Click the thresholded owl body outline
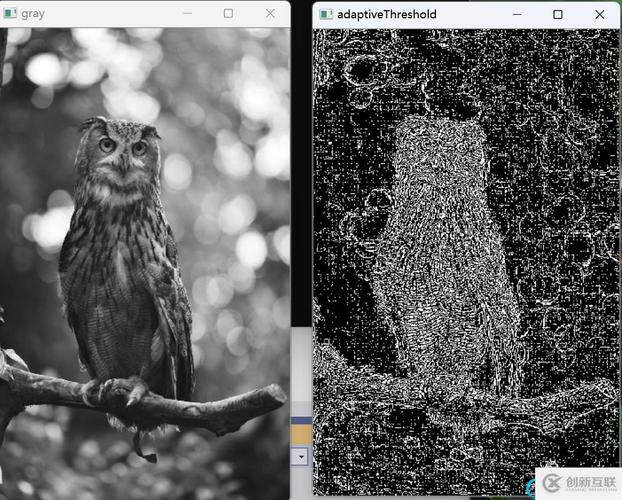Image resolution: width=622 pixels, height=500 pixels. [x=445, y=260]
